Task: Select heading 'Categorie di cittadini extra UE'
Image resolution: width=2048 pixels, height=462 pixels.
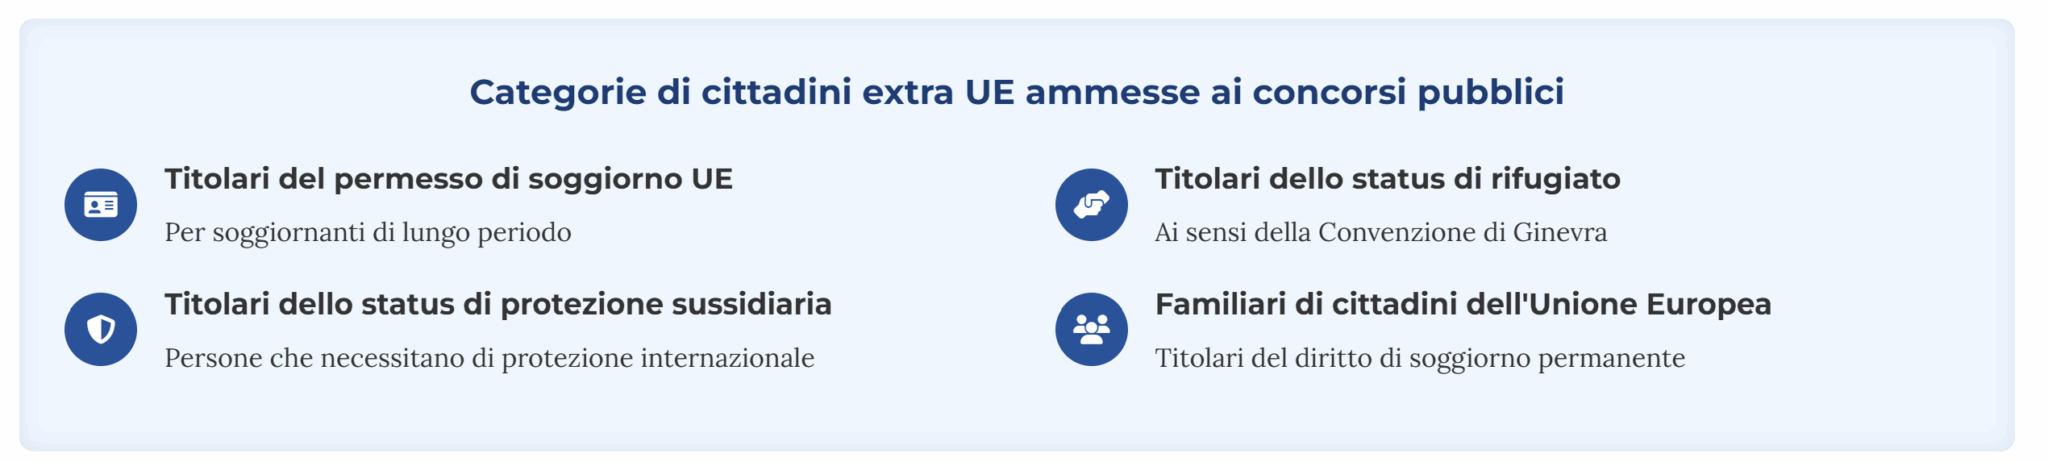Action: coord(742,92)
